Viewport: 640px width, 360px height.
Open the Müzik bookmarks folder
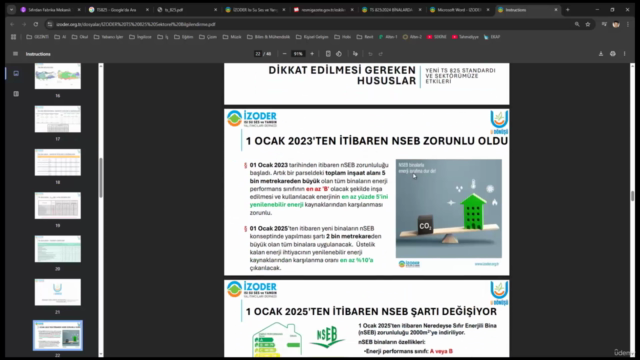(232, 37)
